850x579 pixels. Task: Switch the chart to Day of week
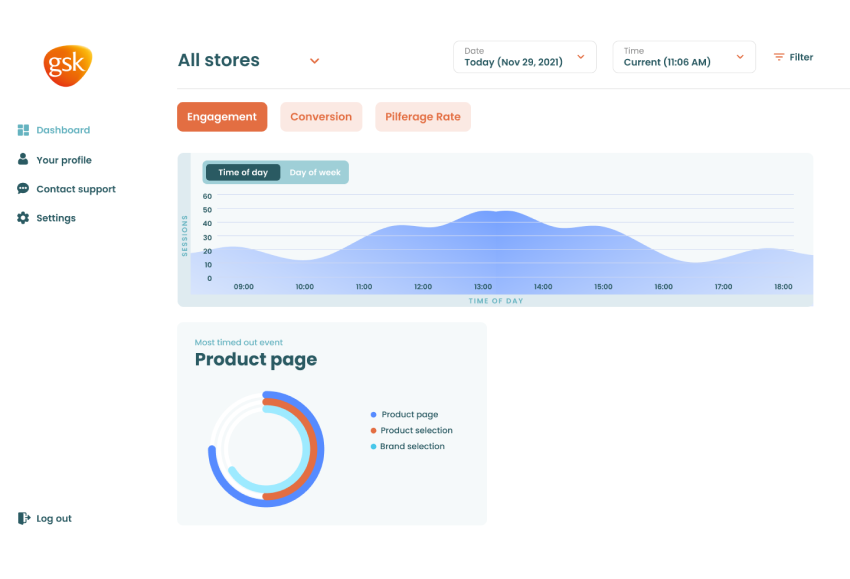pos(315,172)
